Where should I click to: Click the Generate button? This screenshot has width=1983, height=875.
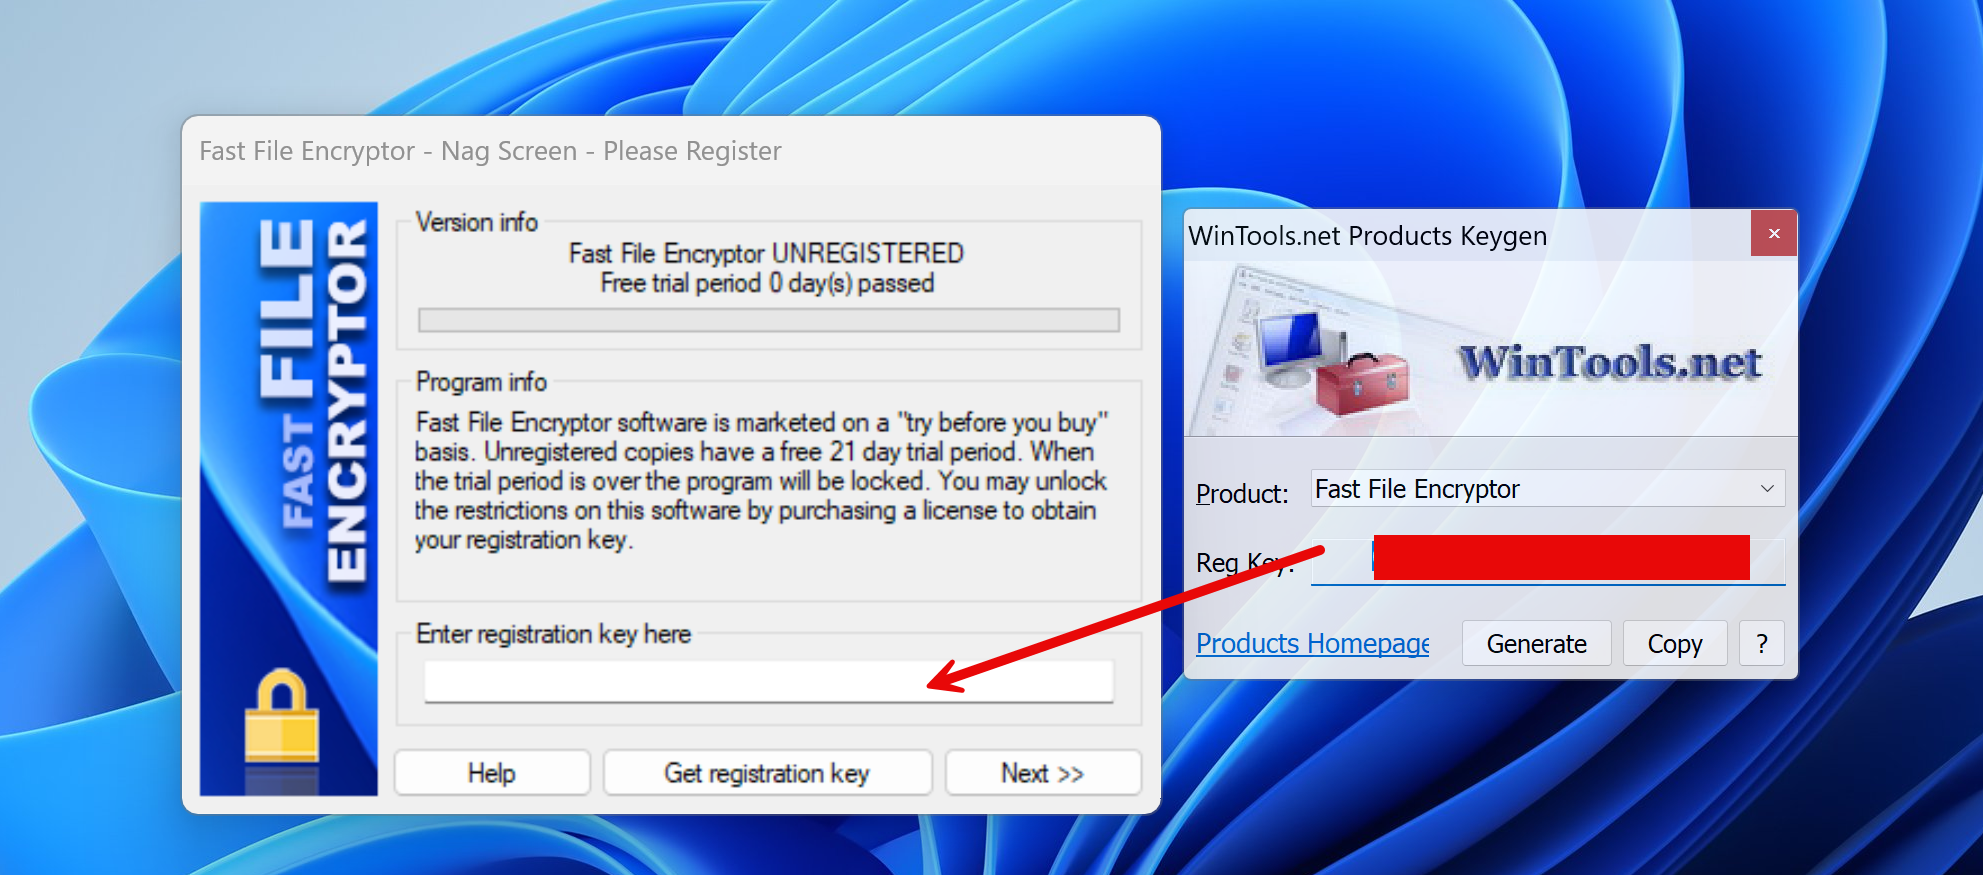coord(1536,643)
